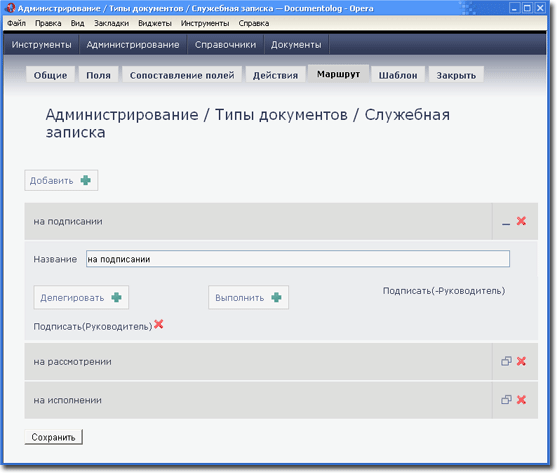The height and width of the screenshot is (473, 557).
Task: Remove the 'Подписать(Руководитель)' action
Action: point(158,324)
